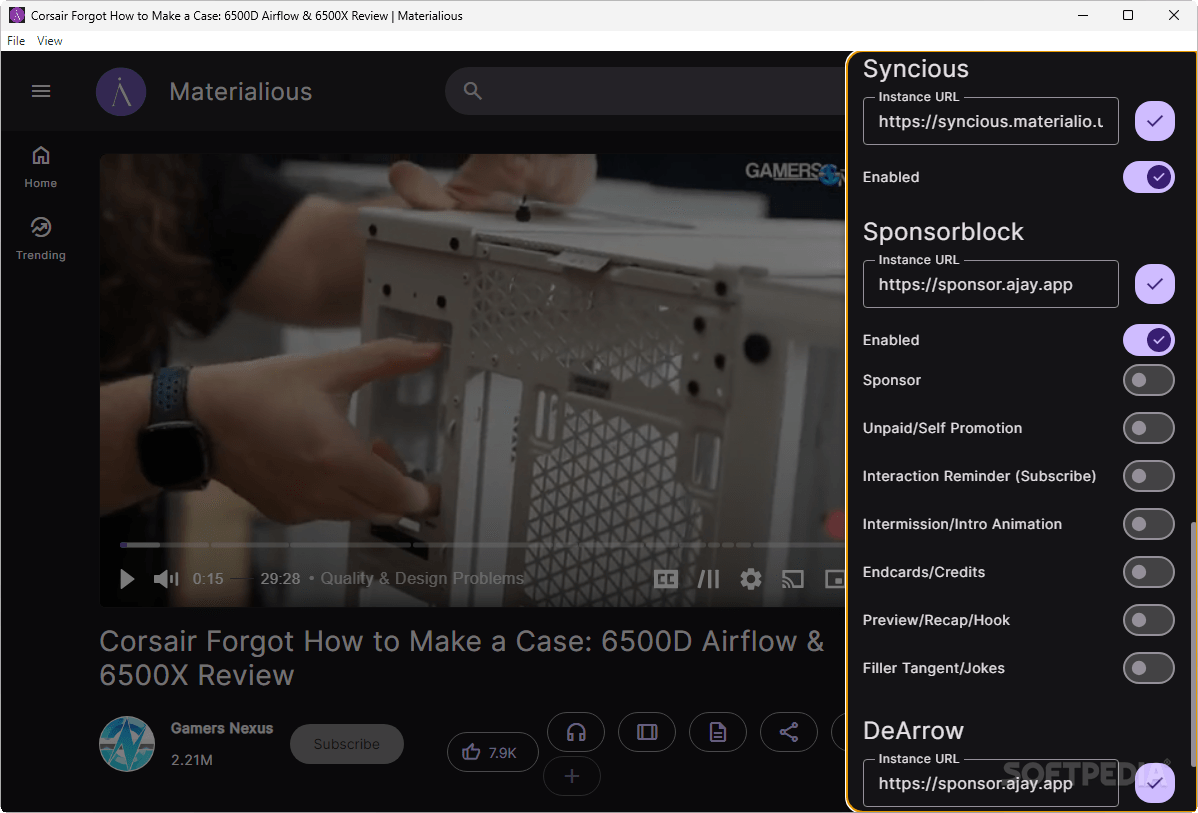The height and width of the screenshot is (813, 1198).
Task: Go to the Home page
Action: 40,167
